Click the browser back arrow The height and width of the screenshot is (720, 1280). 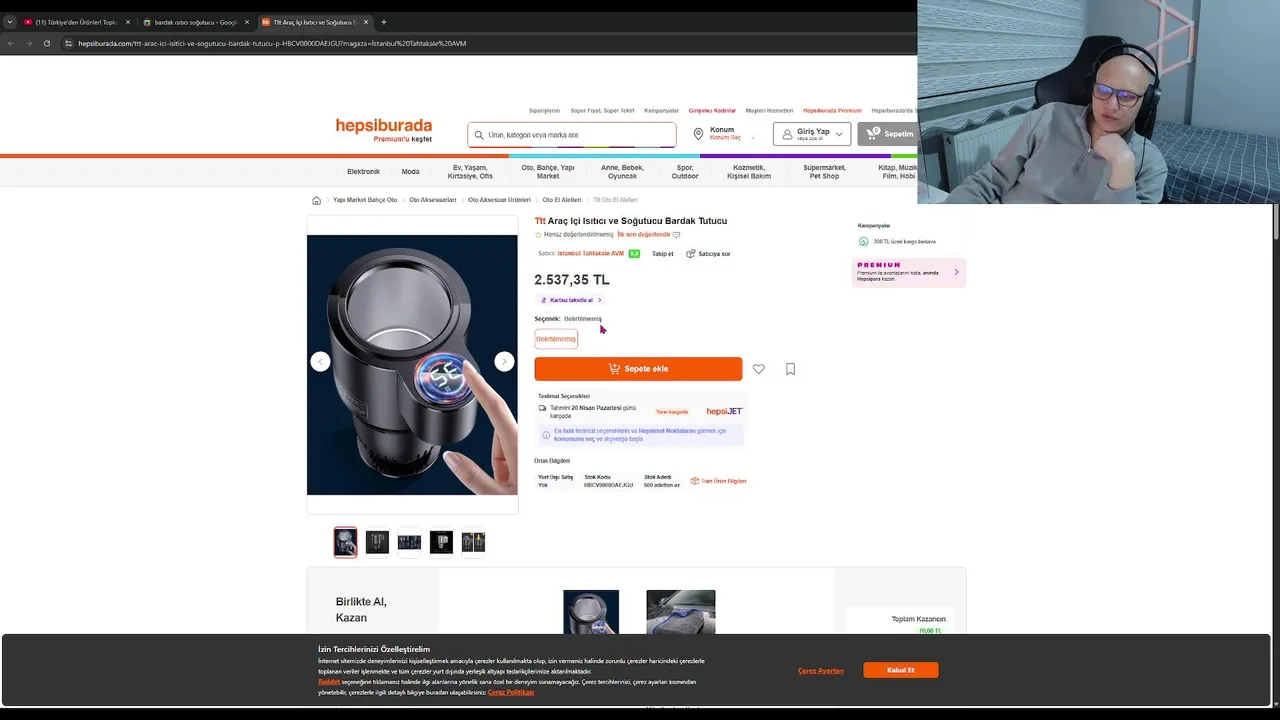pyautogui.click(x=11, y=43)
